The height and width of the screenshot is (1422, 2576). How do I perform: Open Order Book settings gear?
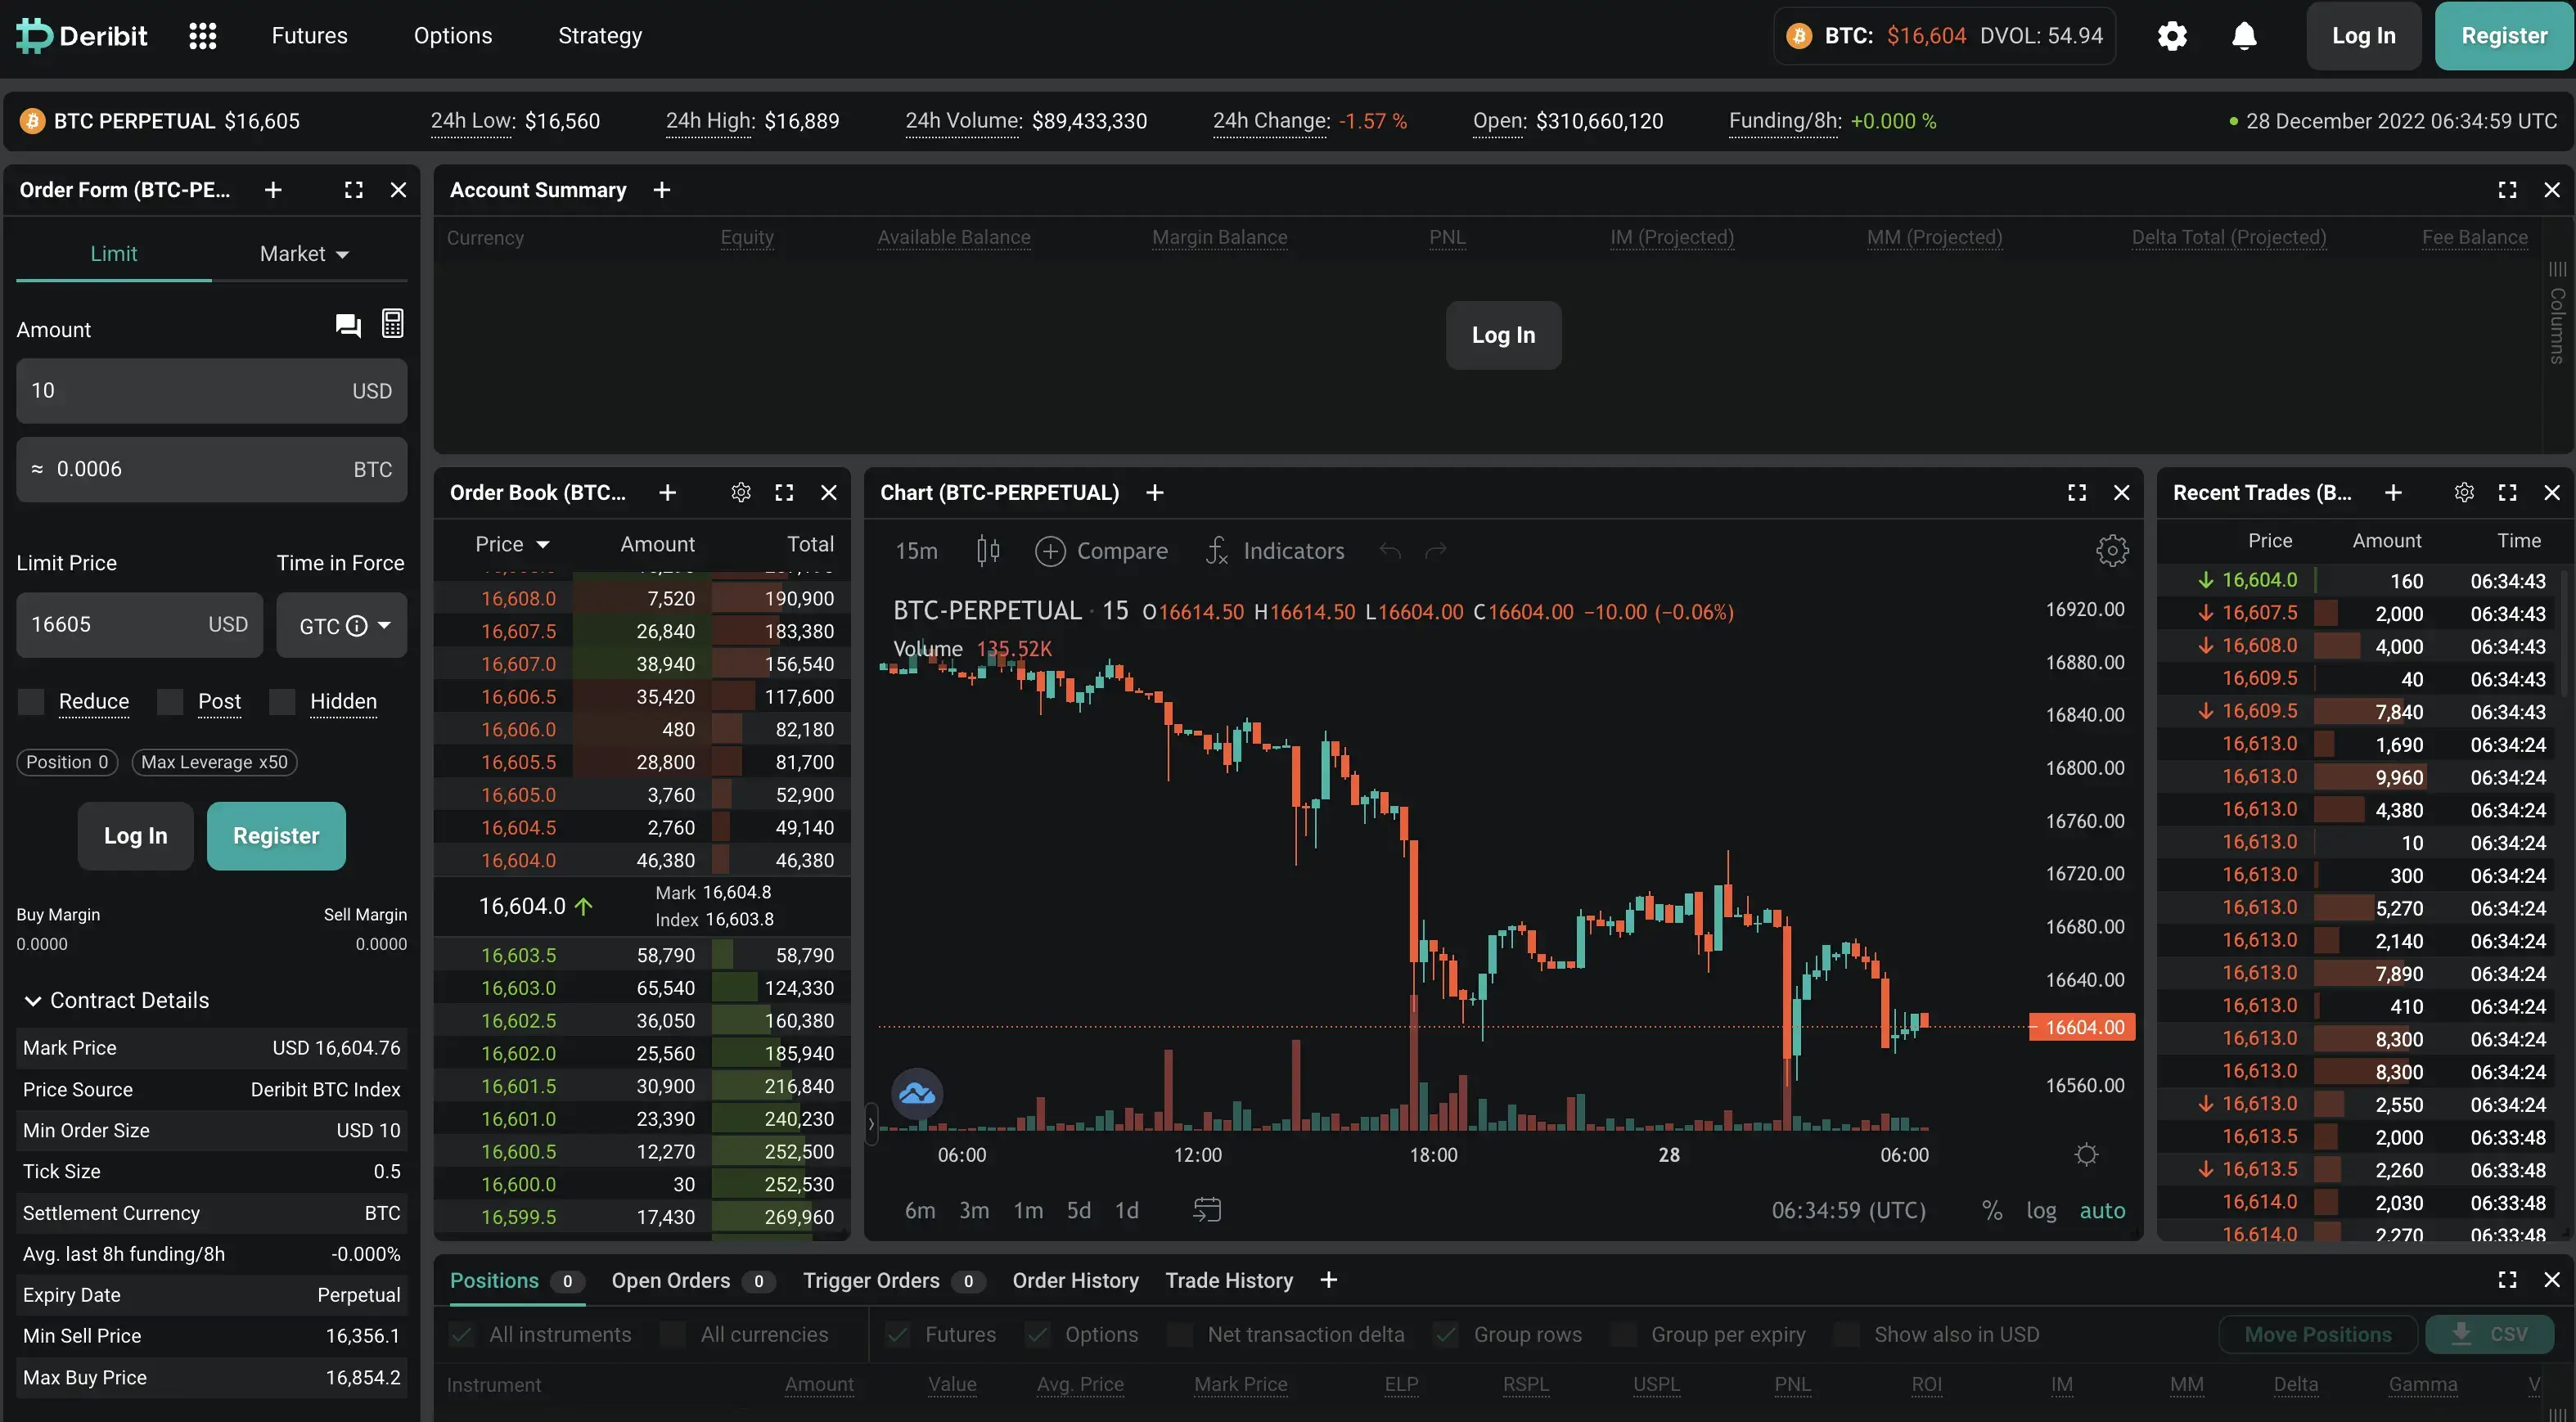pos(741,492)
